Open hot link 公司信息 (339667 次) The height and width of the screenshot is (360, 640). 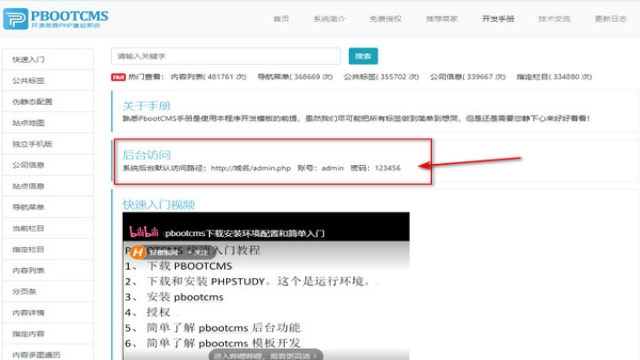pos(468,77)
